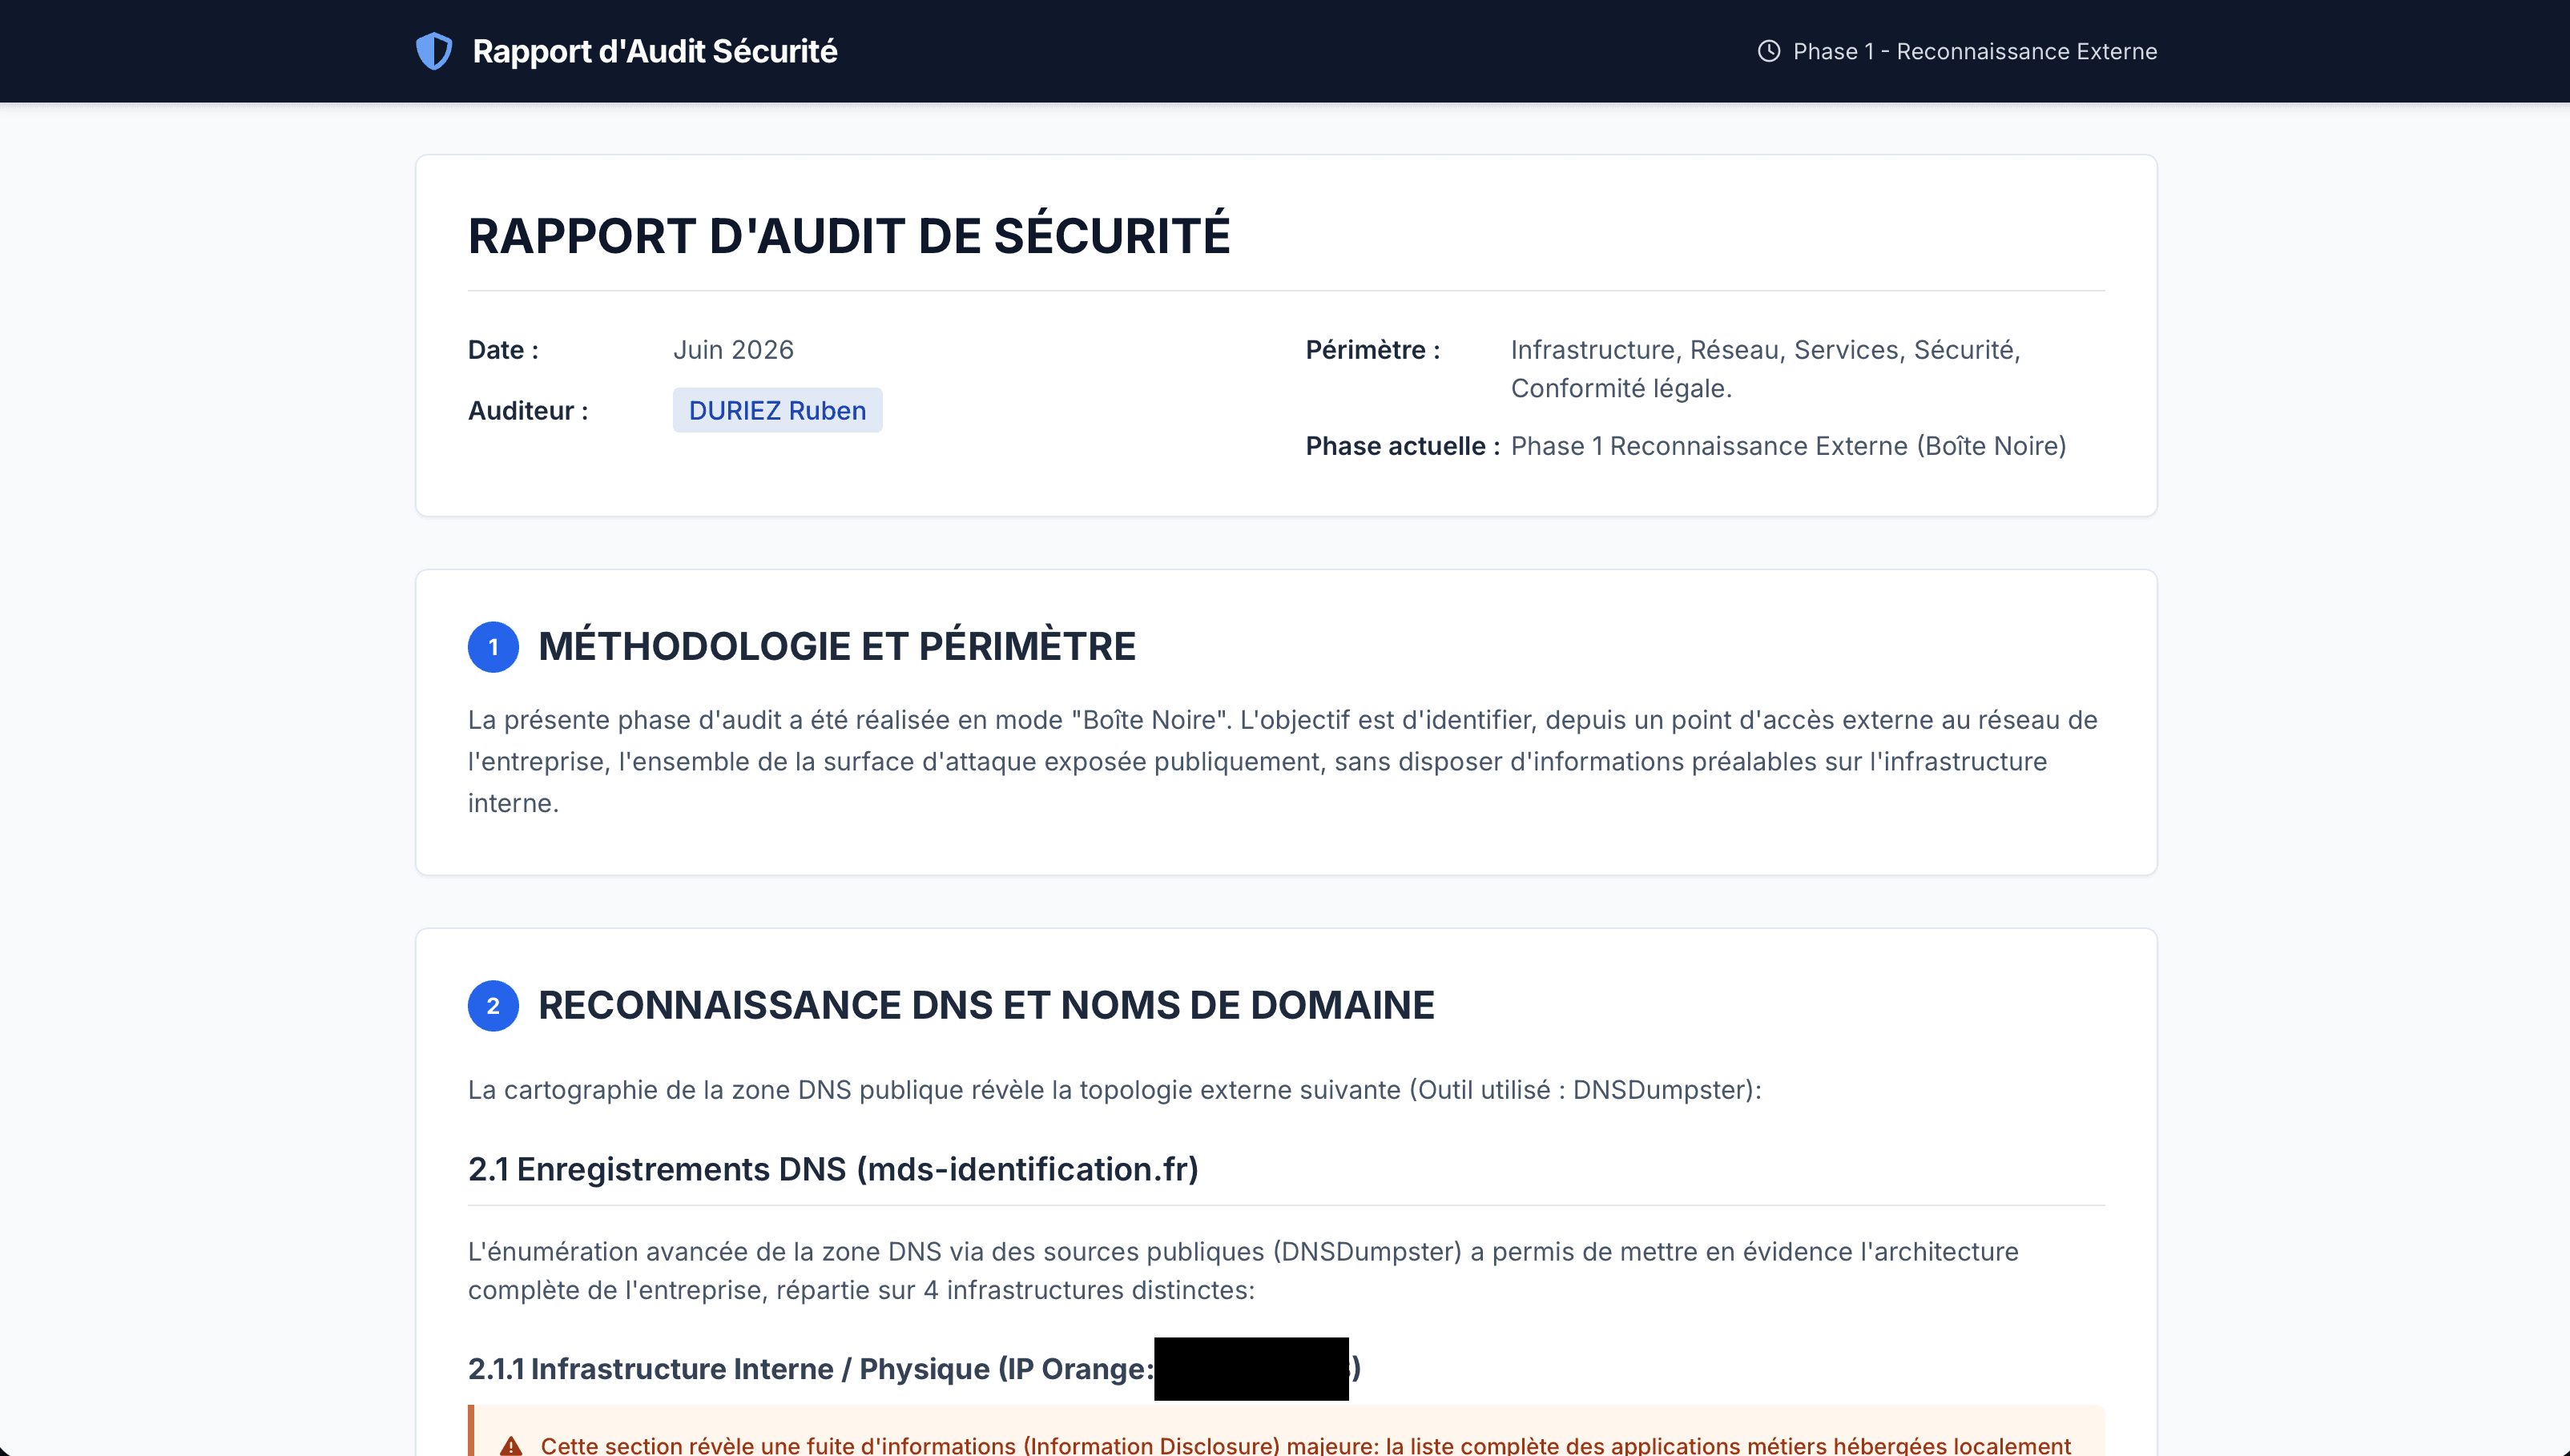Click the MÉTHODOLOGIE ET PÉRIMÈTRE heading
The width and height of the screenshot is (2570, 1456).
point(837,647)
